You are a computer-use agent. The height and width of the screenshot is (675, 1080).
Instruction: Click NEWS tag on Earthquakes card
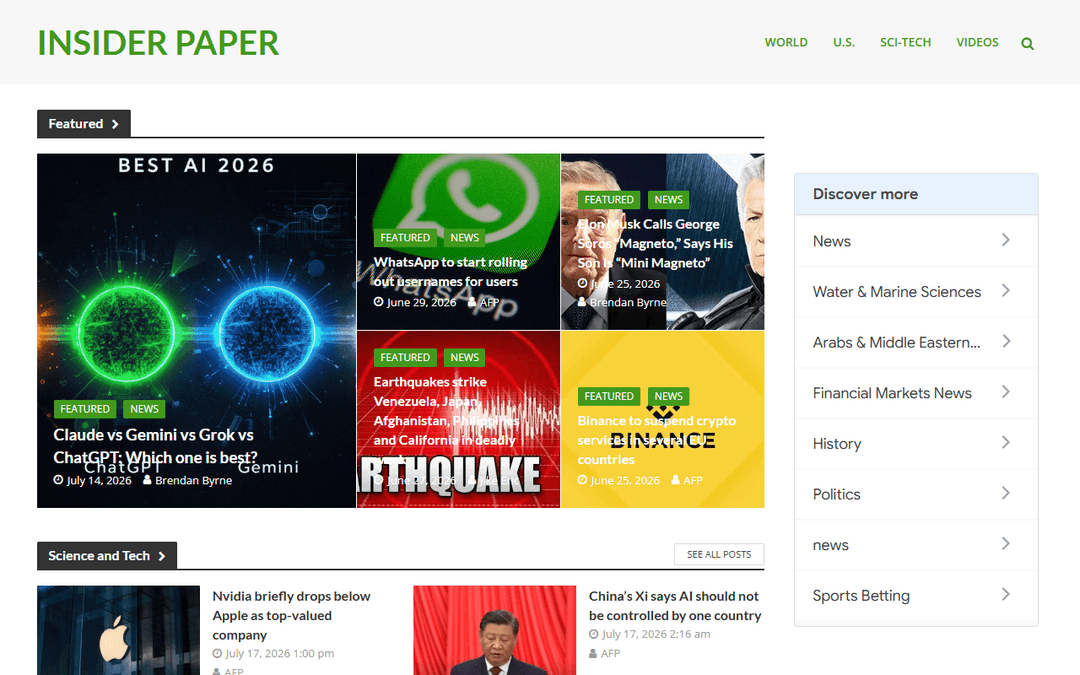(x=464, y=357)
